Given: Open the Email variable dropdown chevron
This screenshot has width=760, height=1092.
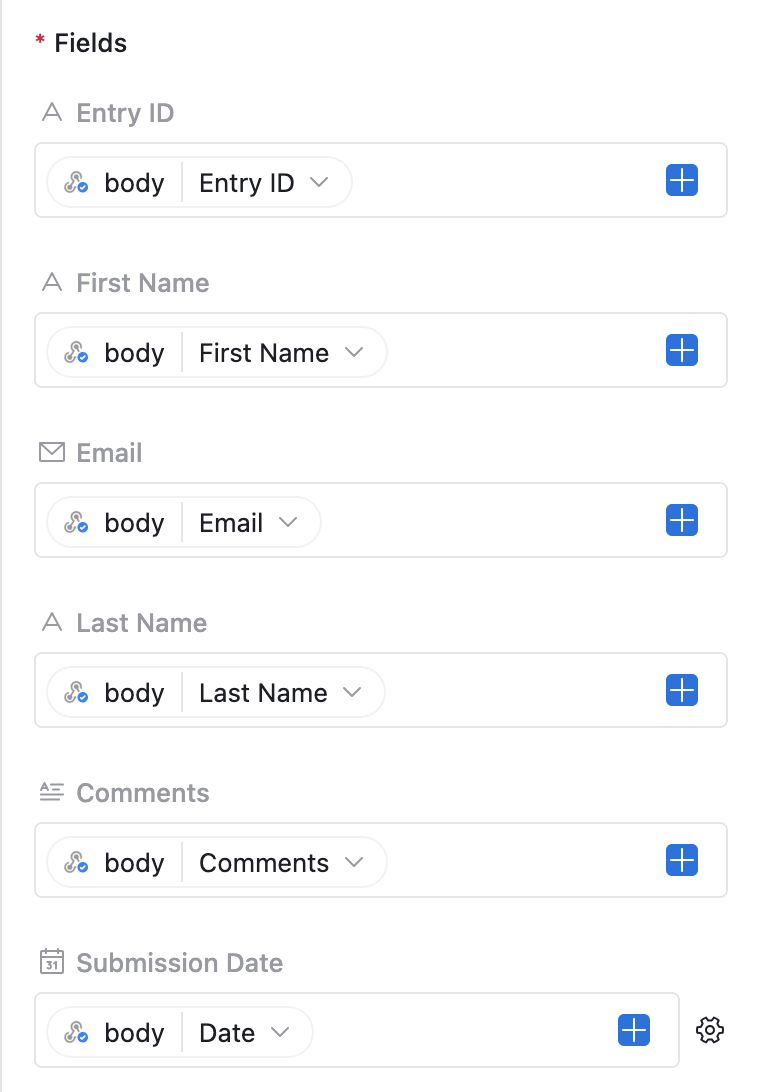Looking at the screenshot, I should tap(288, 523).
